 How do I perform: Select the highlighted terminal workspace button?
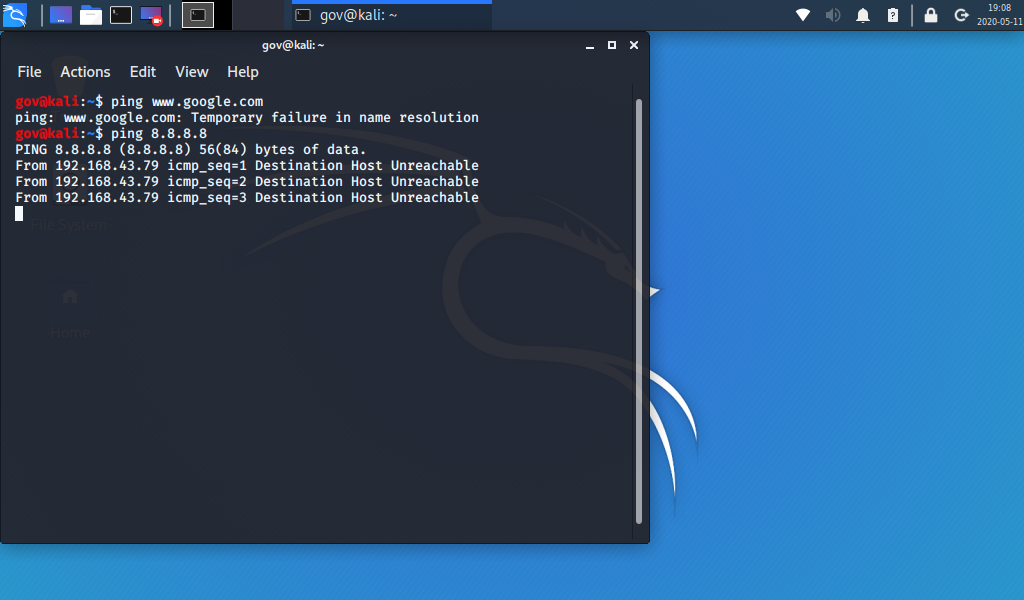coord(198,15)
